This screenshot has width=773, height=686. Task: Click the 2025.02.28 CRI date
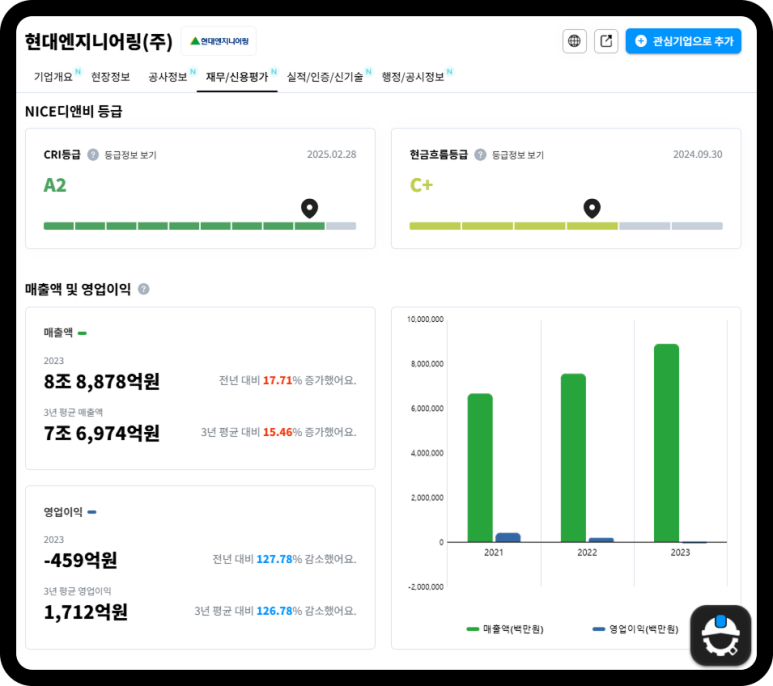(331, 154)
